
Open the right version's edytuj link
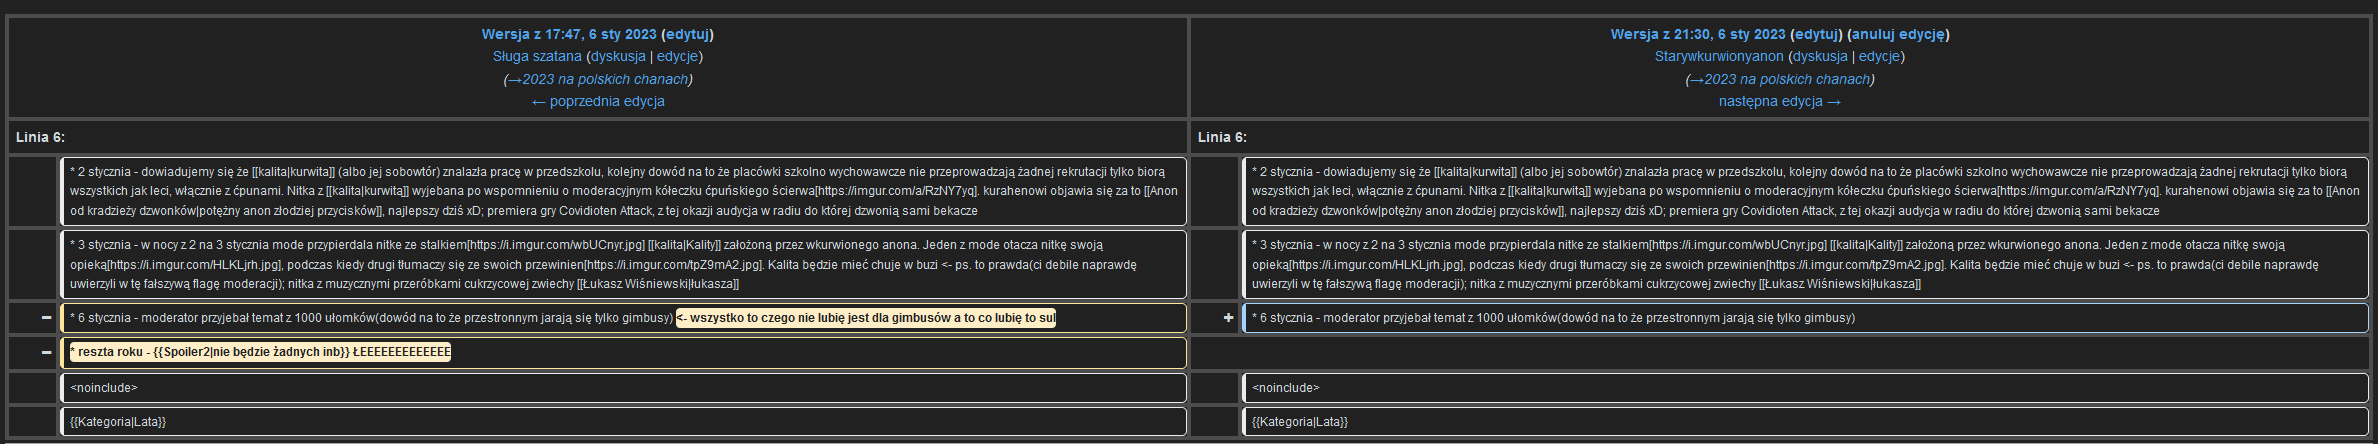pos(1816,34)
